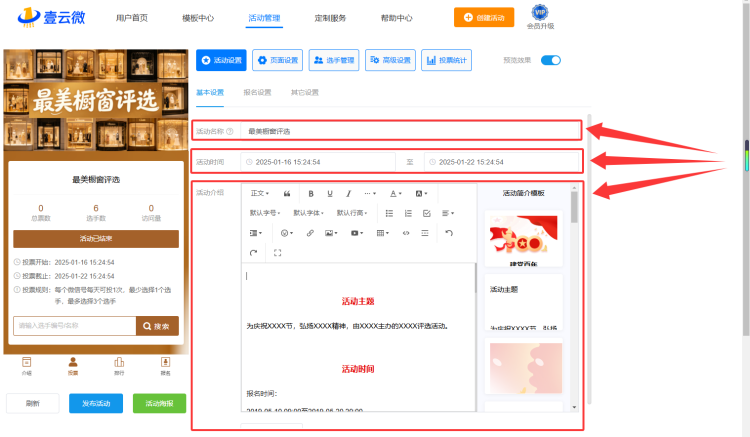This screenshot has height=437, width=750.
Task: Click the 活动名称 input field
Action: point(410,131)
